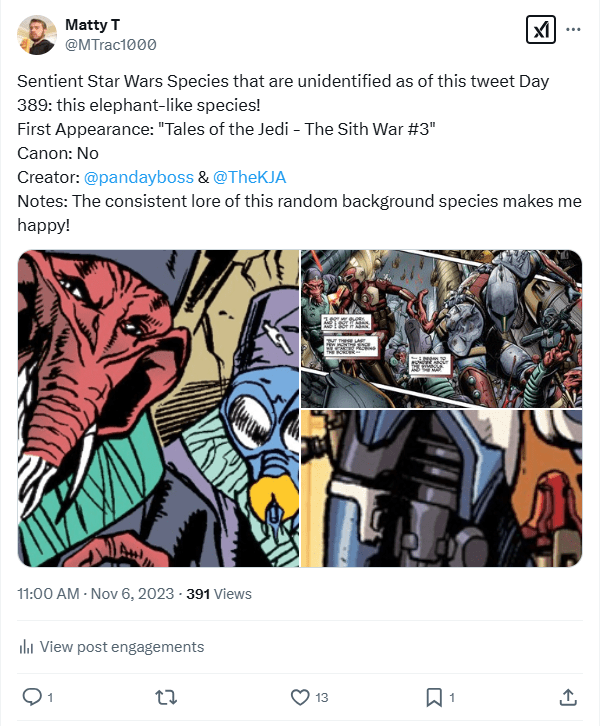Open the bottom-right blurry armor image

pos(441,489)
